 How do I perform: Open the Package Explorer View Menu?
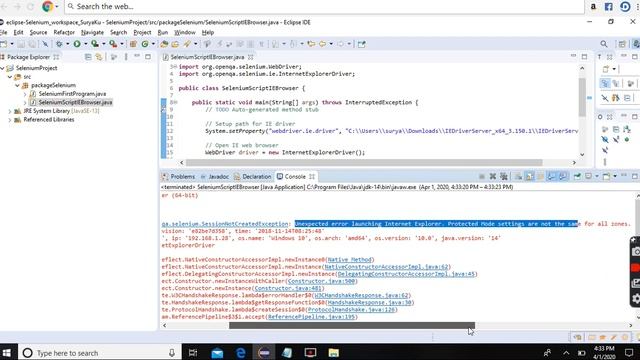pos(126,57)
